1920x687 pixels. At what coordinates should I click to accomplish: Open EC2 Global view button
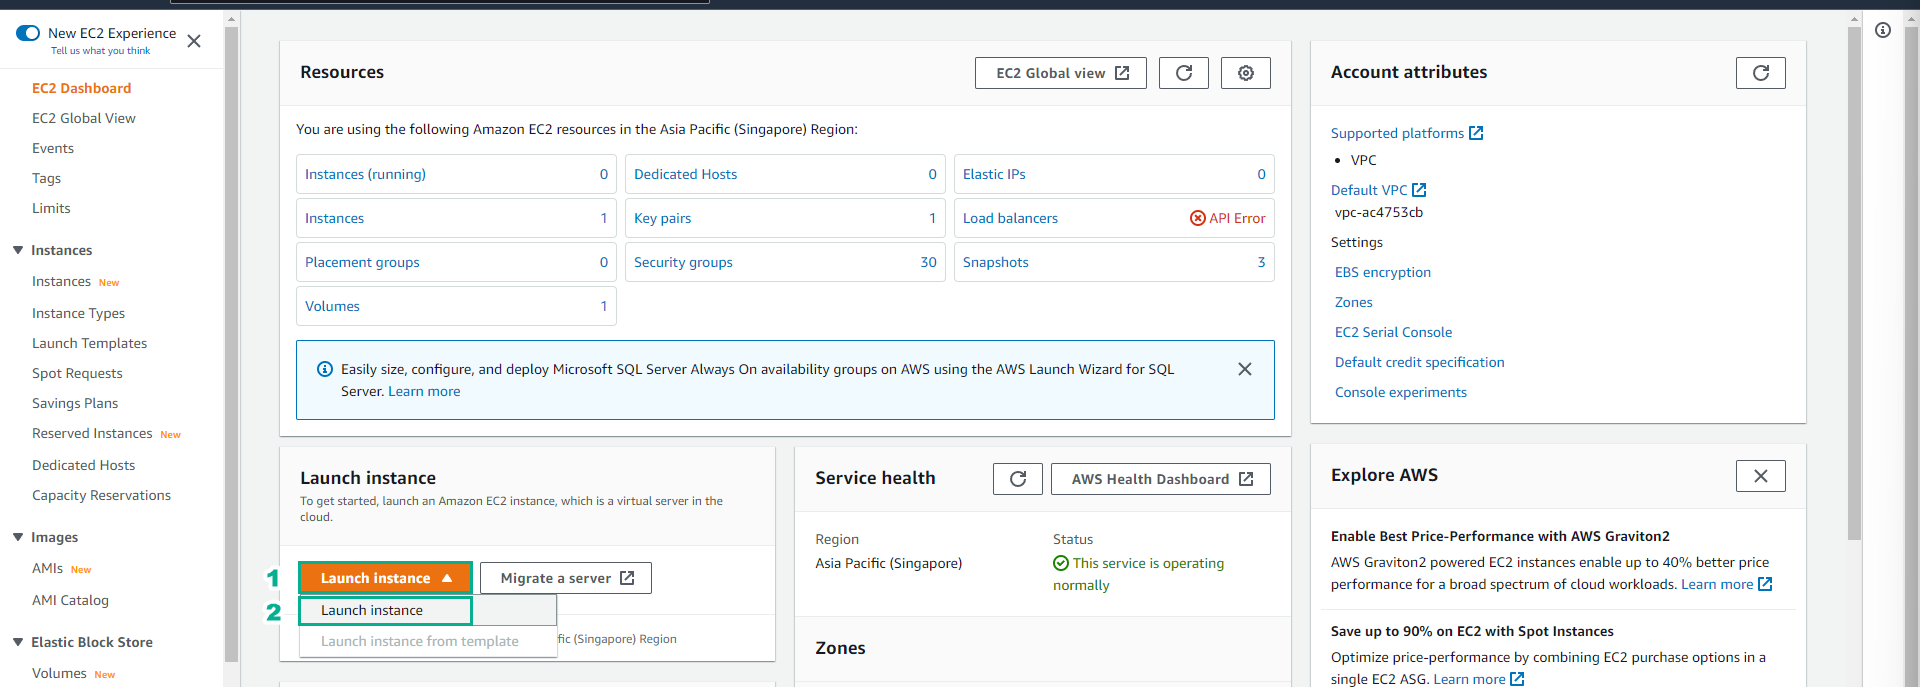tap(1061, 73)
